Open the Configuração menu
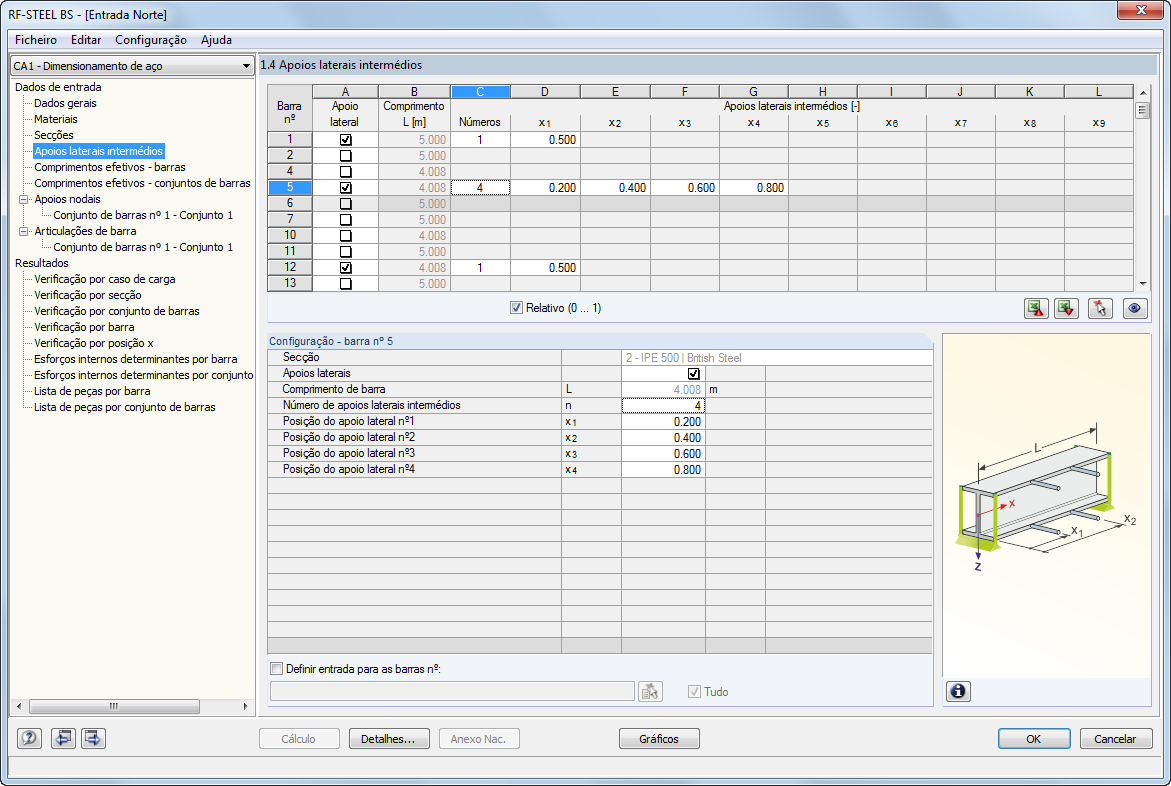Viewport: 1171px width, 786px height. 151,40
